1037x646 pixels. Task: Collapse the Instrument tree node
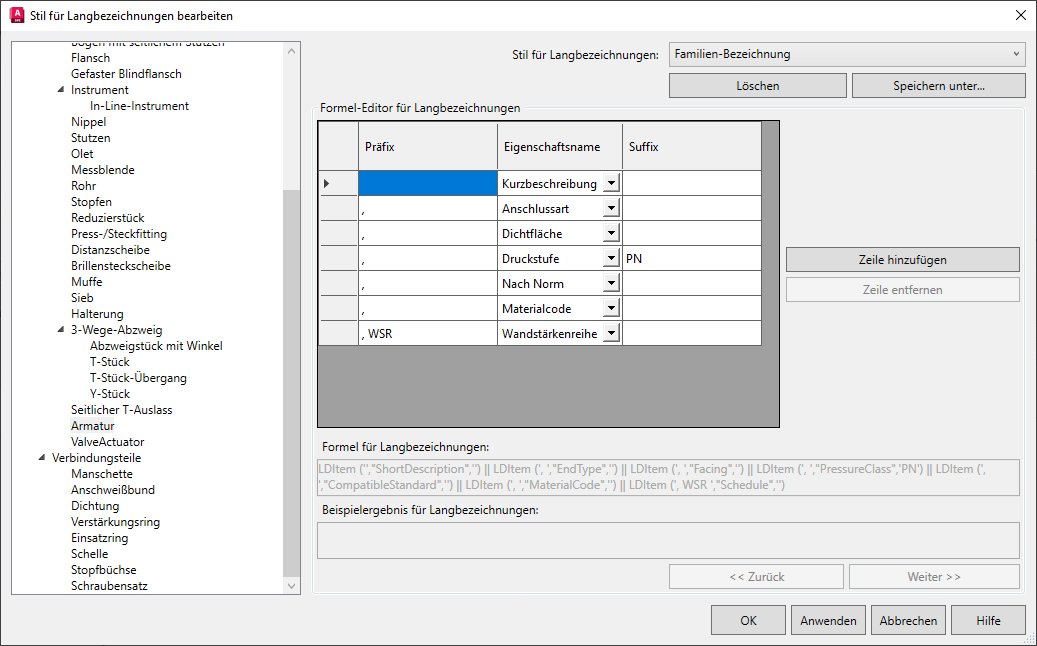point(61,89)
